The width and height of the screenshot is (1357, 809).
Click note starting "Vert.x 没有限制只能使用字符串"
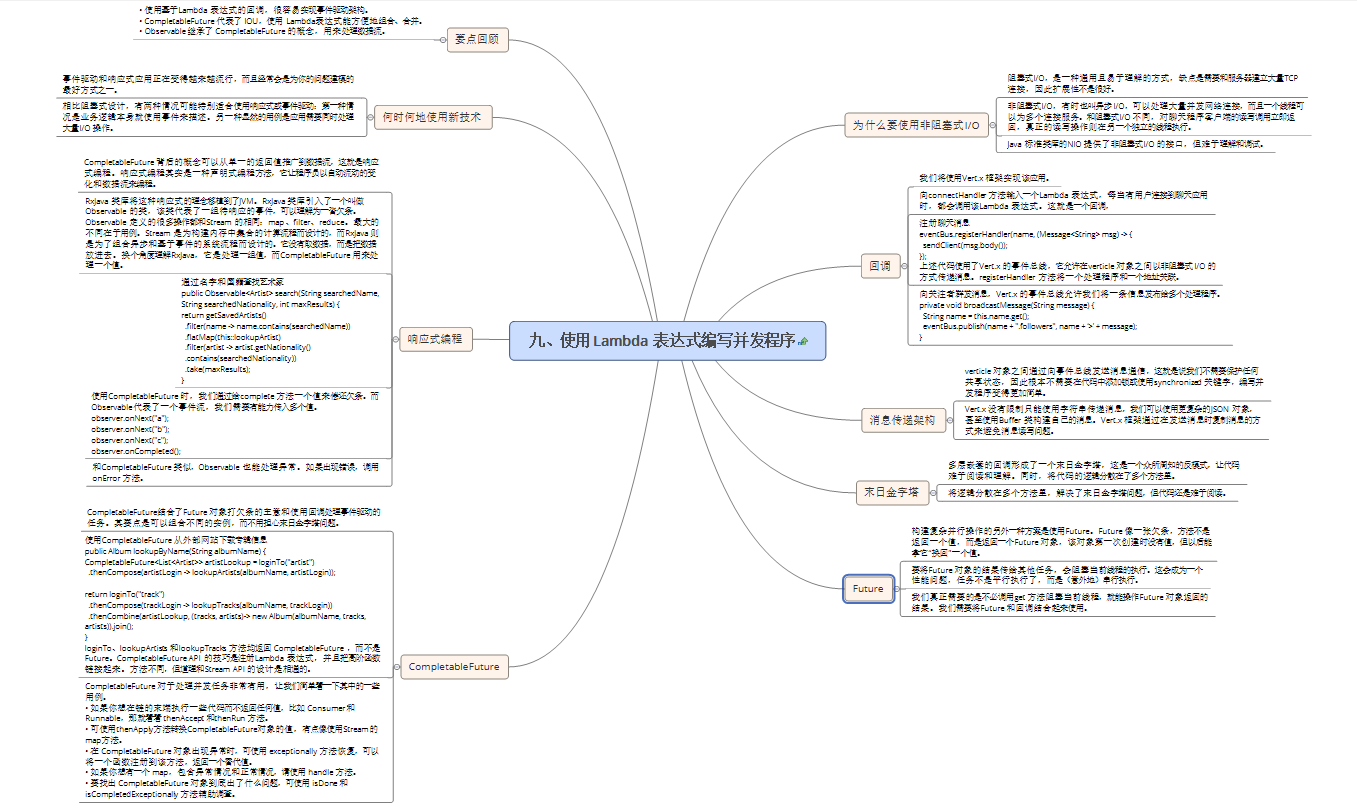[x=1109, y=420]
